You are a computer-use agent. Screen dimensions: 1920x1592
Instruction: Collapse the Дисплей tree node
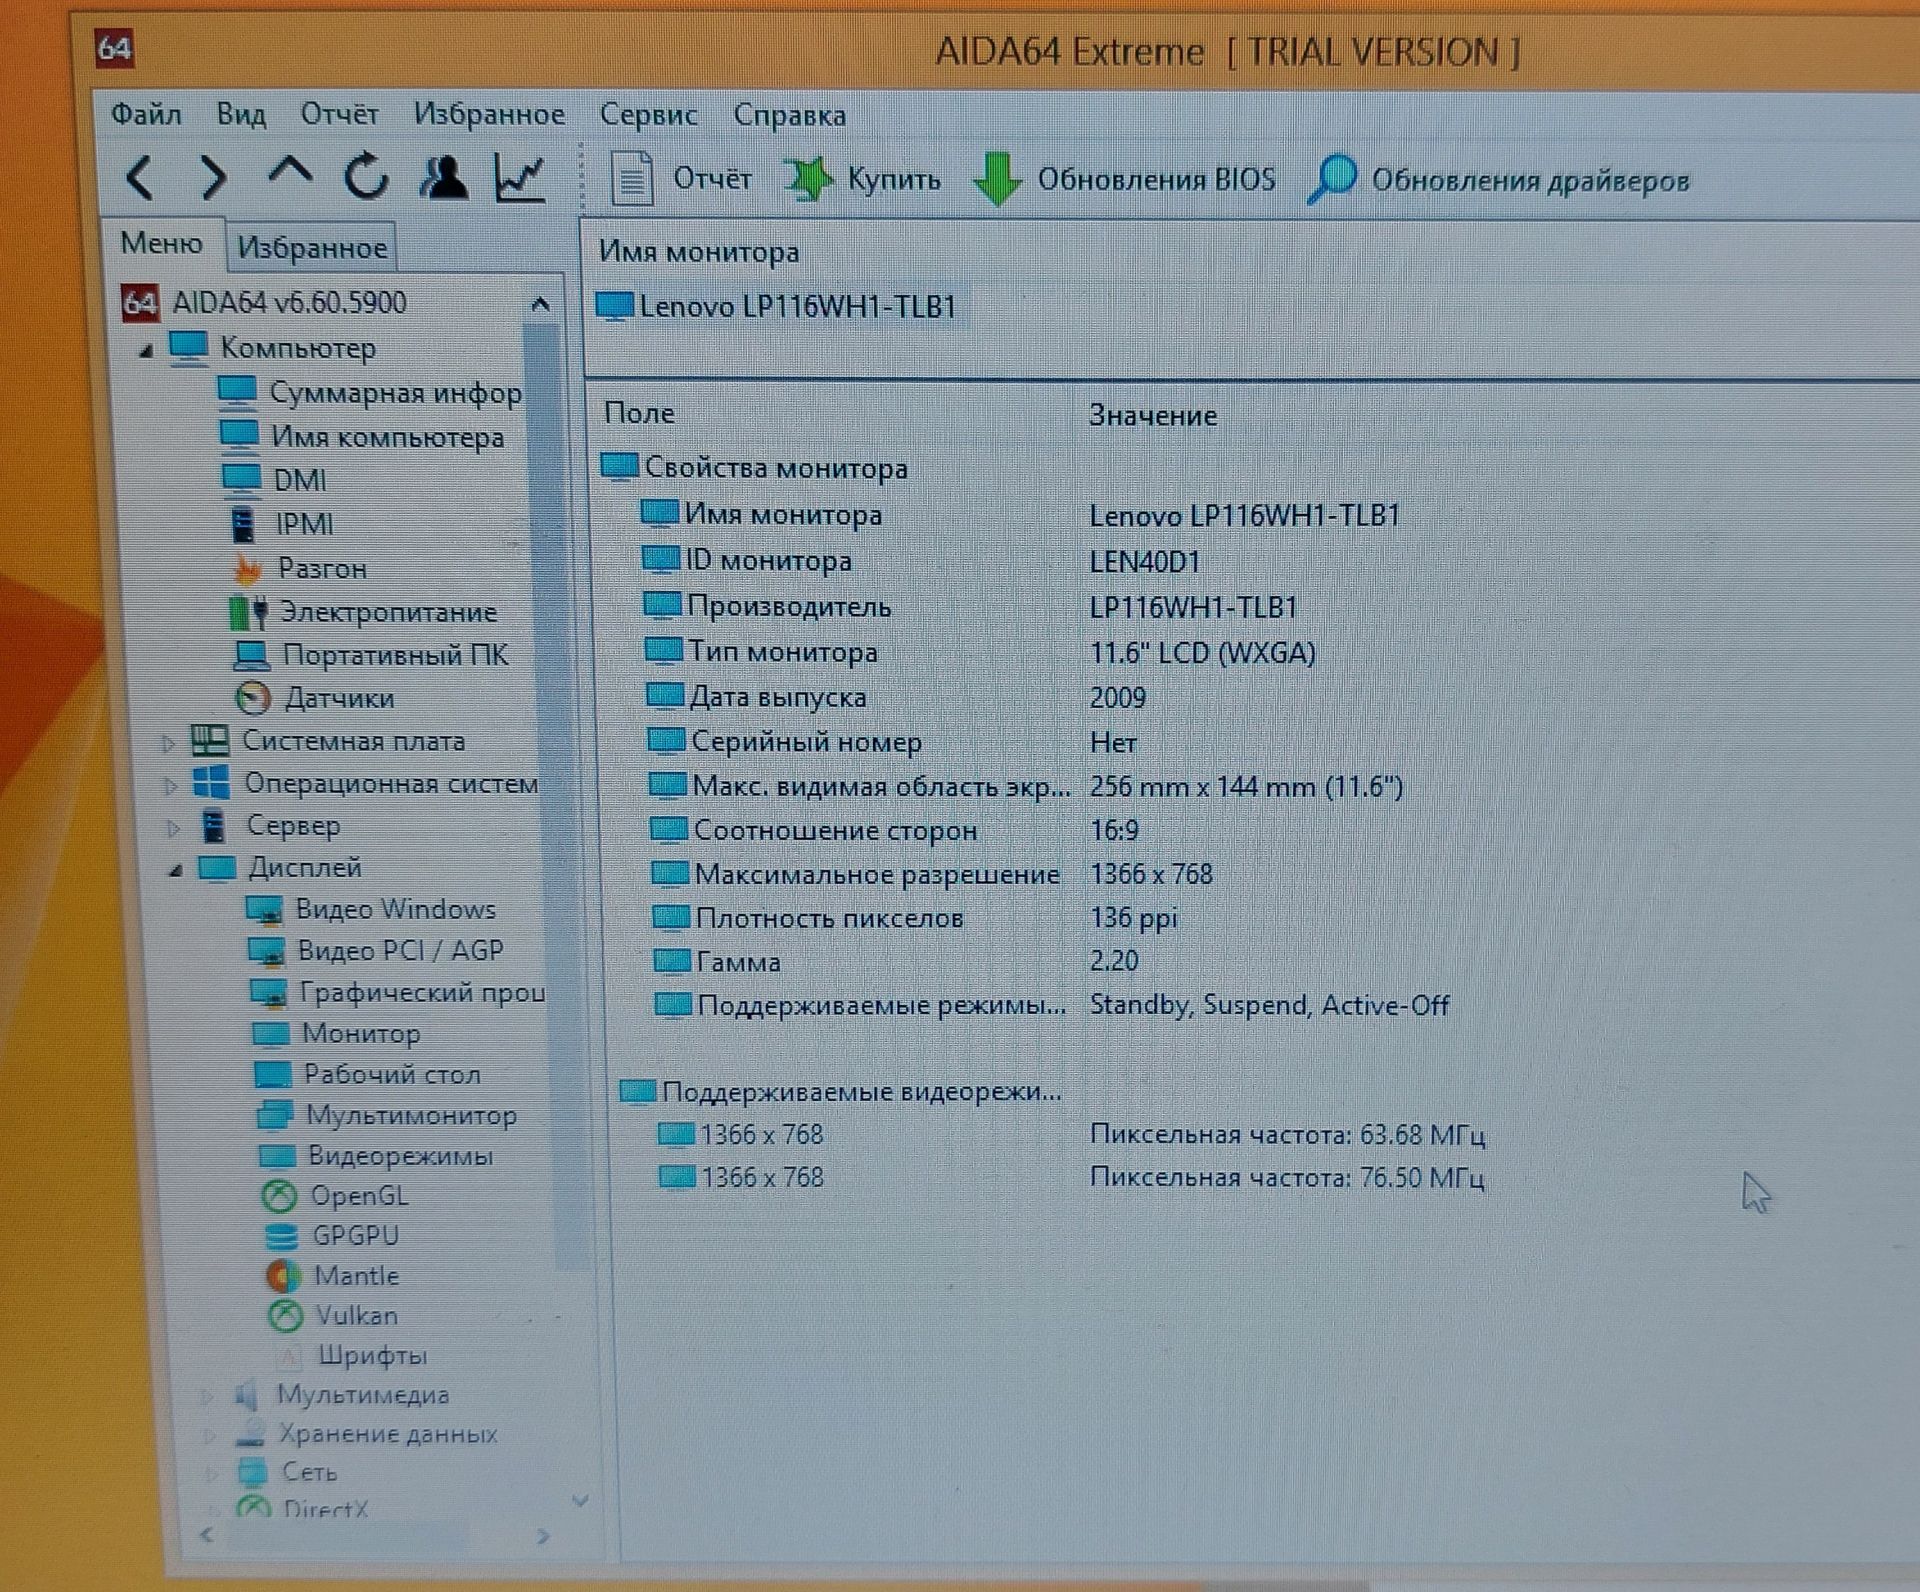[176, 870]
